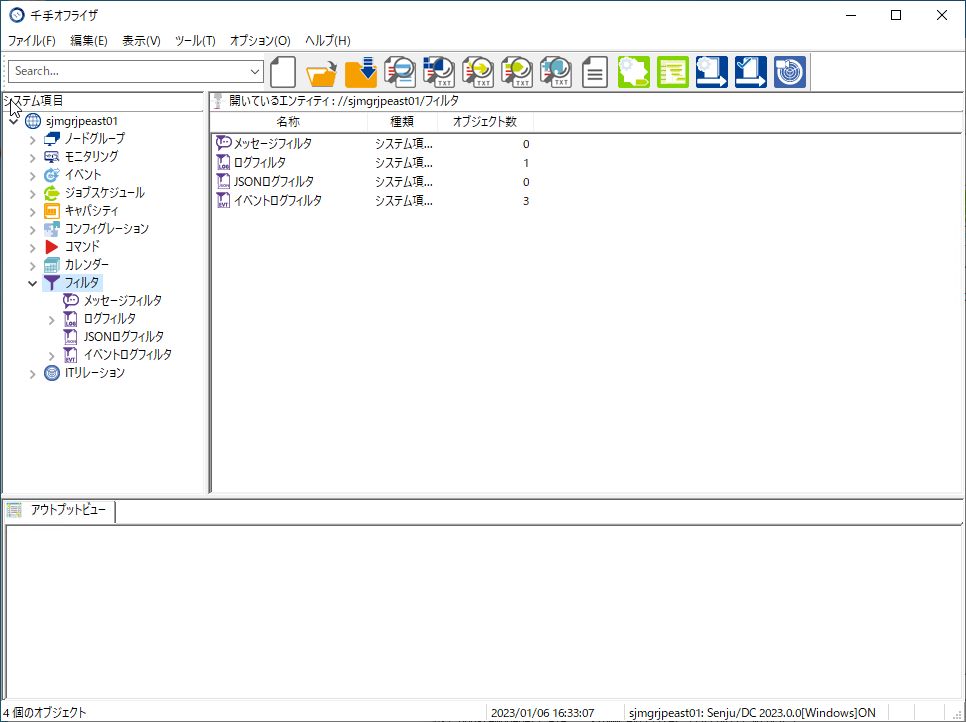Open the オプション(O) menu
The height and width of the screenshot is (722, 966).
point(260,41)
